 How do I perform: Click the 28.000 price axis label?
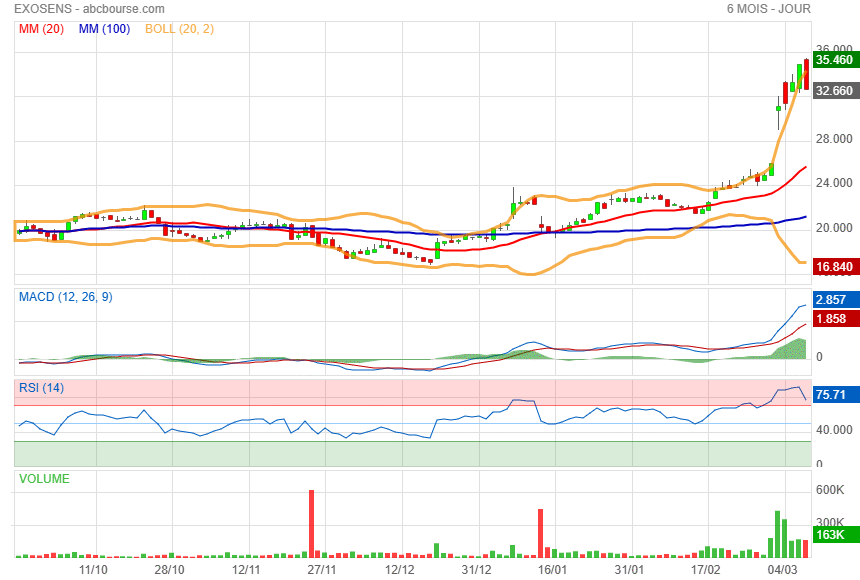tap(834, 139)
